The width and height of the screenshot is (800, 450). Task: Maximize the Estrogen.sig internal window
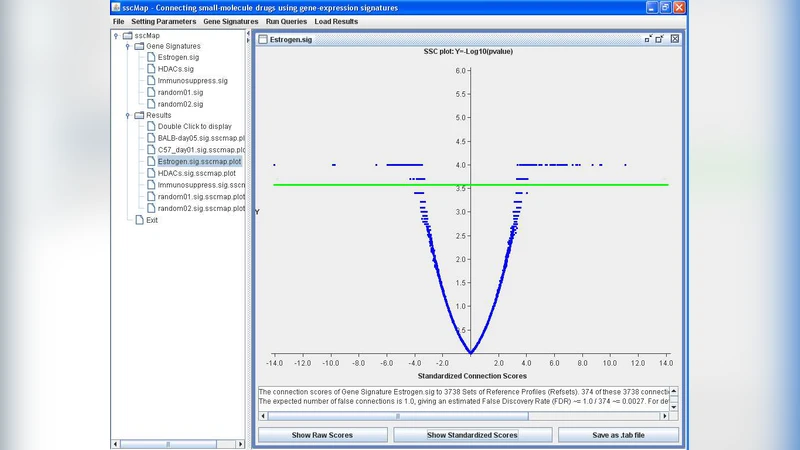tap(660, 39)
